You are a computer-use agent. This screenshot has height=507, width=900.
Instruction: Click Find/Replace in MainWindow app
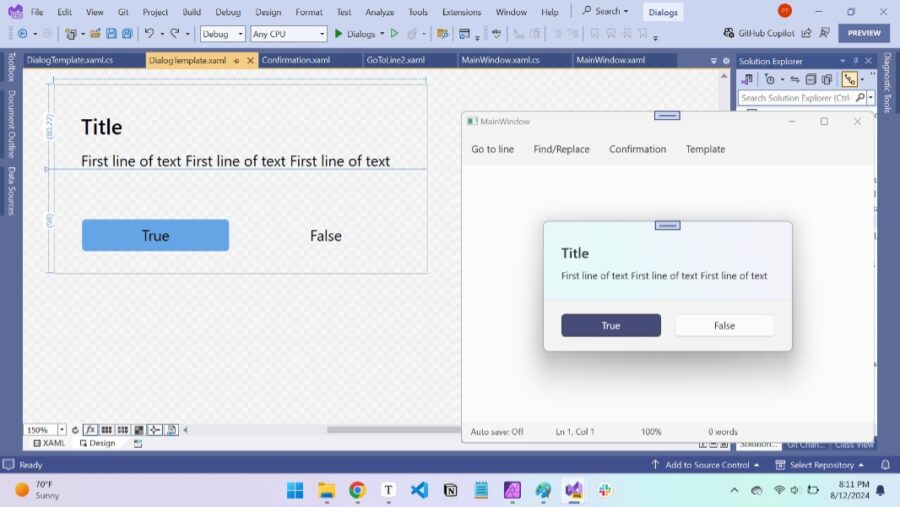561,149
